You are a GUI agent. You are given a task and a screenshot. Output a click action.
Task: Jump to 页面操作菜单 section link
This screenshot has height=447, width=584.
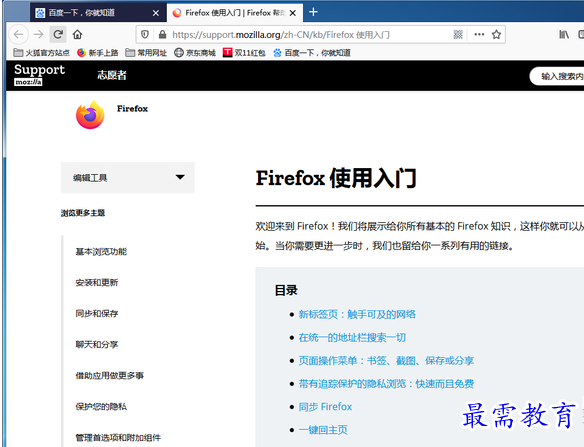click(x=386, y=360)
